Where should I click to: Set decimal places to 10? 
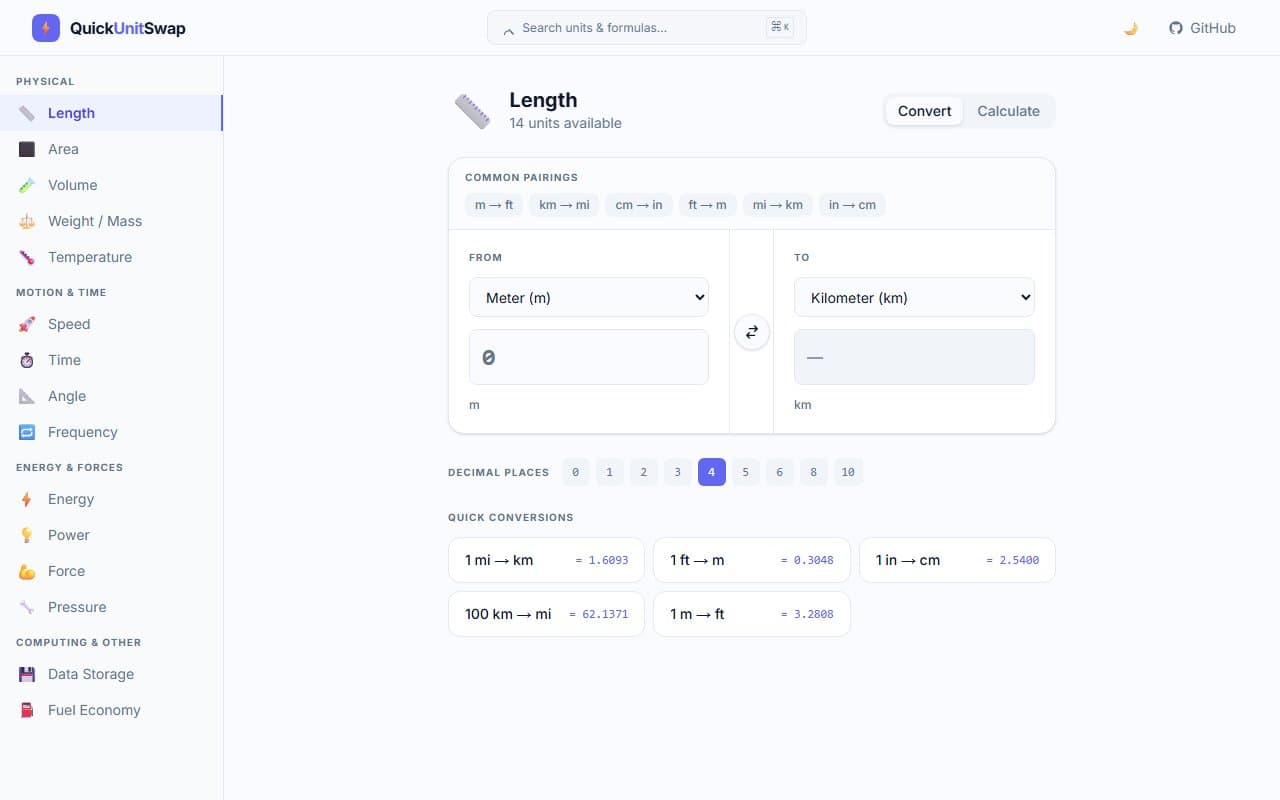[x=848, y=472]
